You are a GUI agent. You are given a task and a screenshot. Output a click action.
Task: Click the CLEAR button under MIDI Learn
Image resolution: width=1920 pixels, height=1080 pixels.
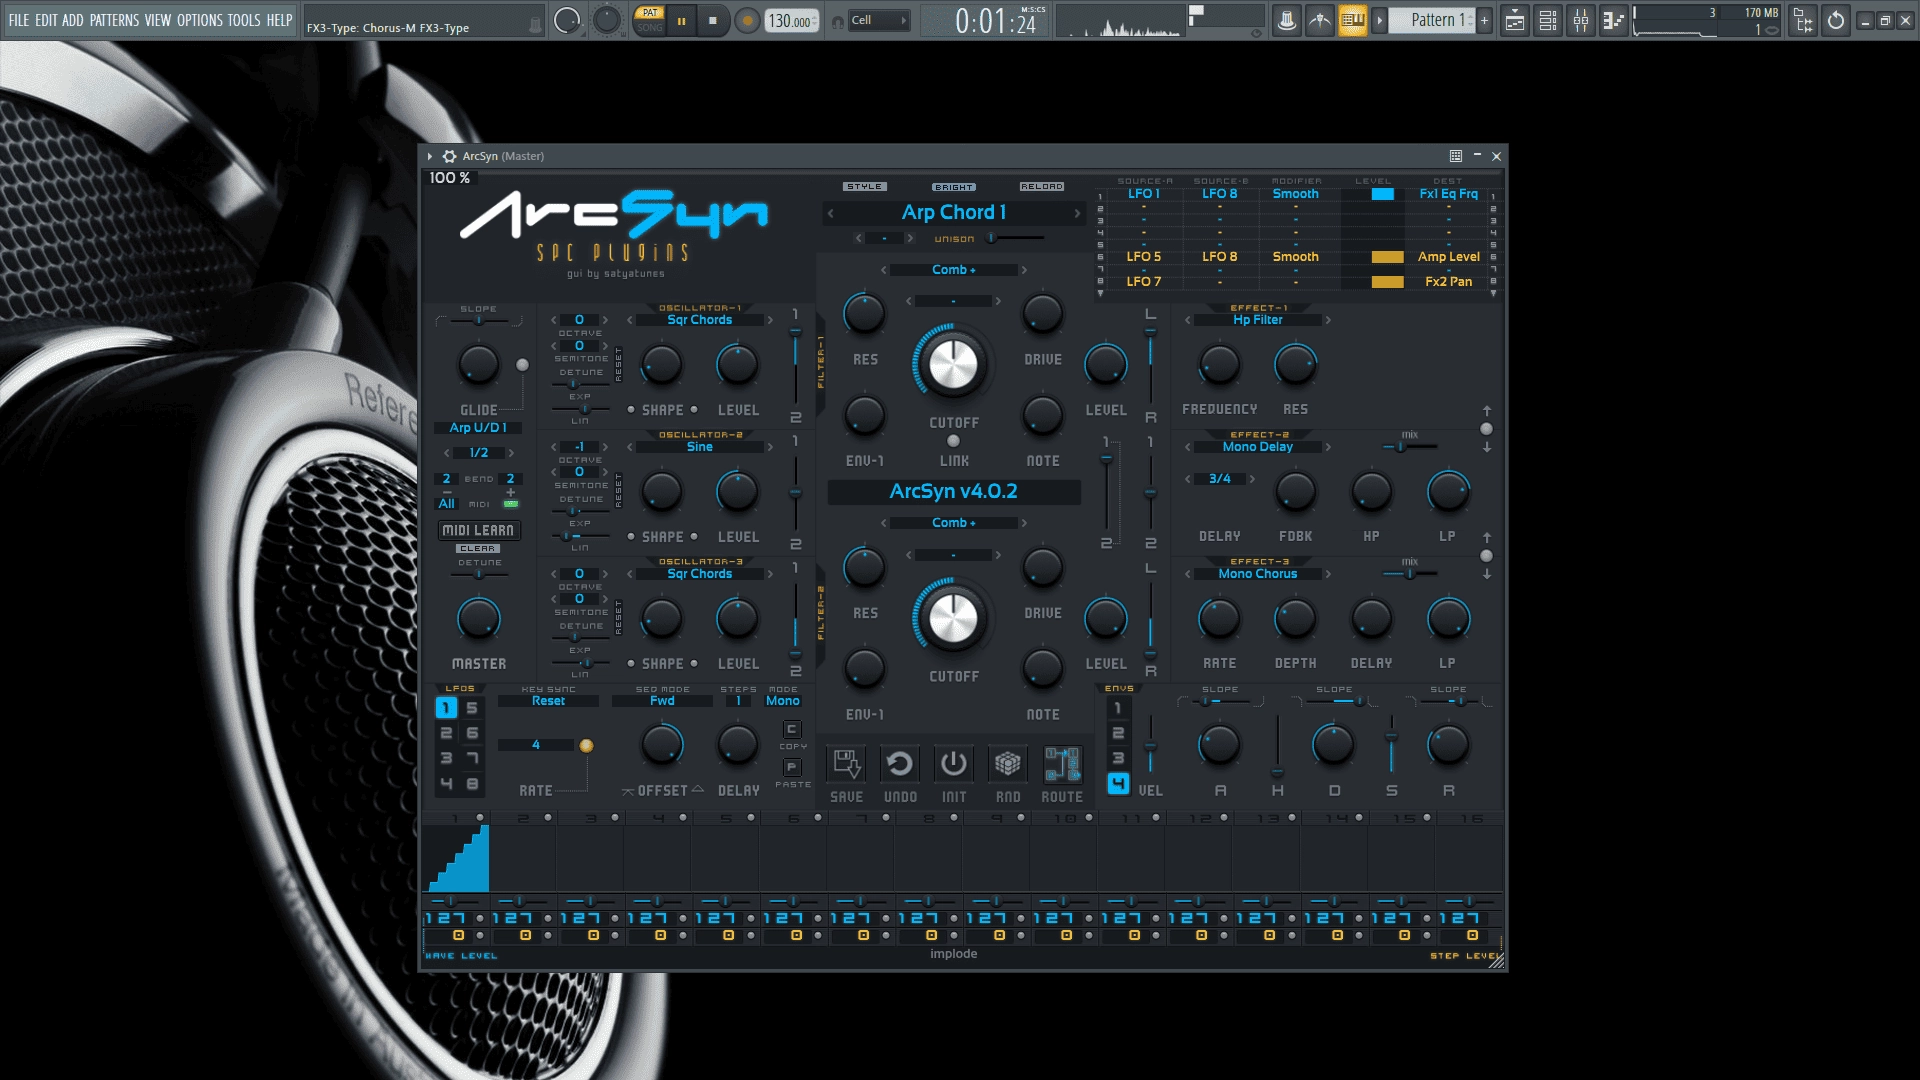478,549
